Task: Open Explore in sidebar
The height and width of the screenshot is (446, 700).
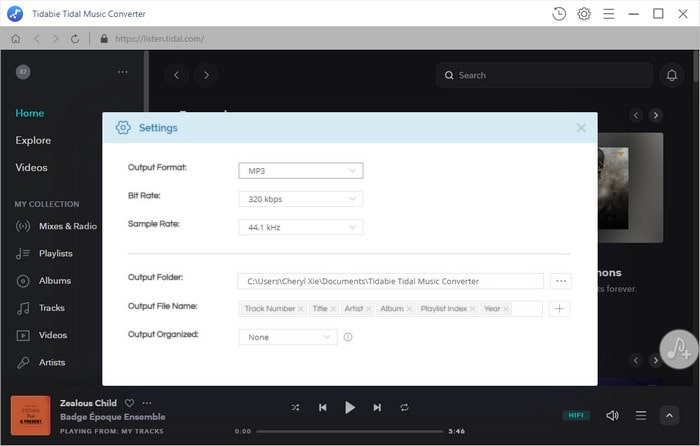Action: coord(33,140)
